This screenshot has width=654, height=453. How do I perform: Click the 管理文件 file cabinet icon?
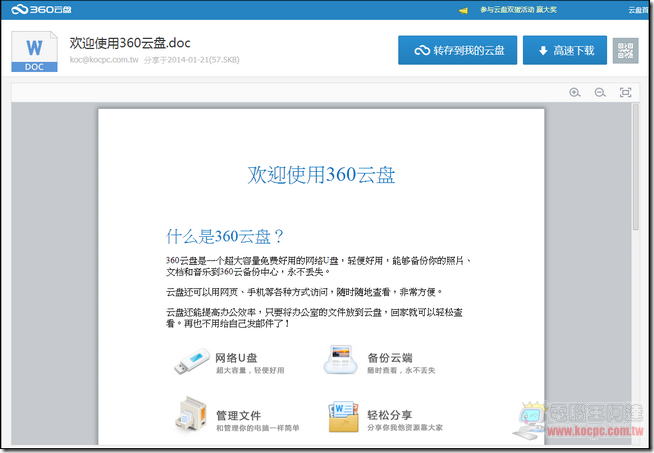[x=191, y=413]
